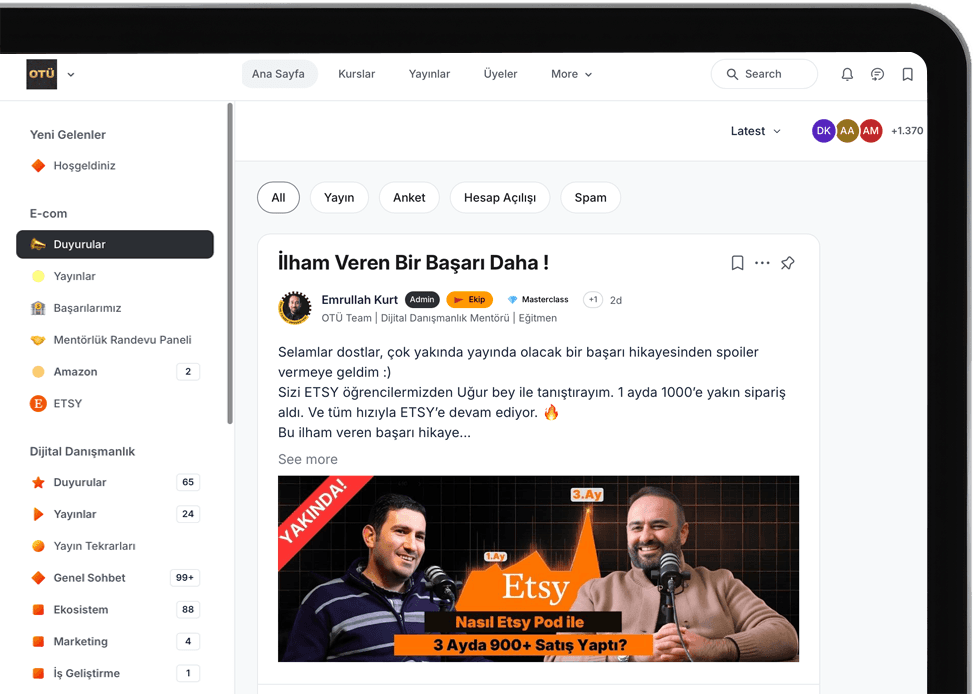This screenshot has height=694, width=973.
Task: Click the sidebar vertical scrollbar
Action: tap(230, 264)
